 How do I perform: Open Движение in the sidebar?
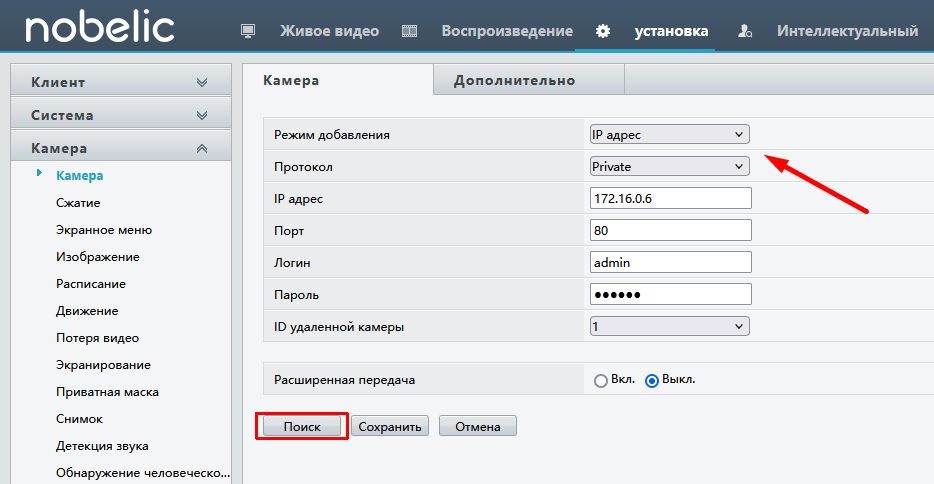point(87,311)
